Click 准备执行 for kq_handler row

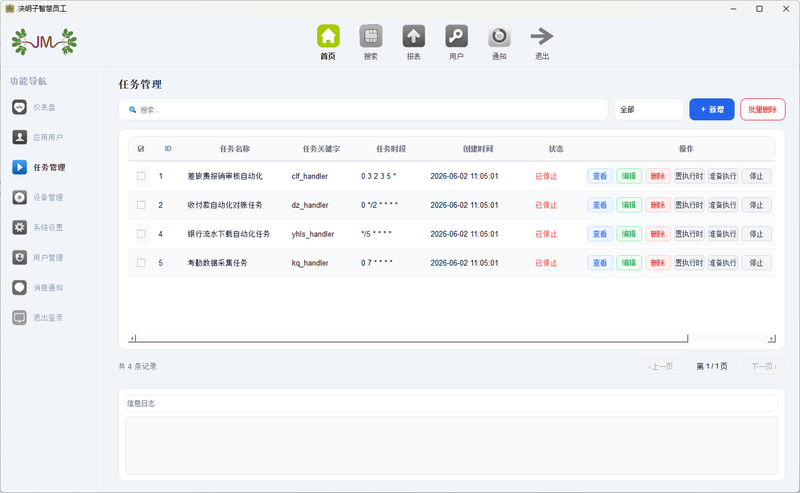[x=723, y=263]
